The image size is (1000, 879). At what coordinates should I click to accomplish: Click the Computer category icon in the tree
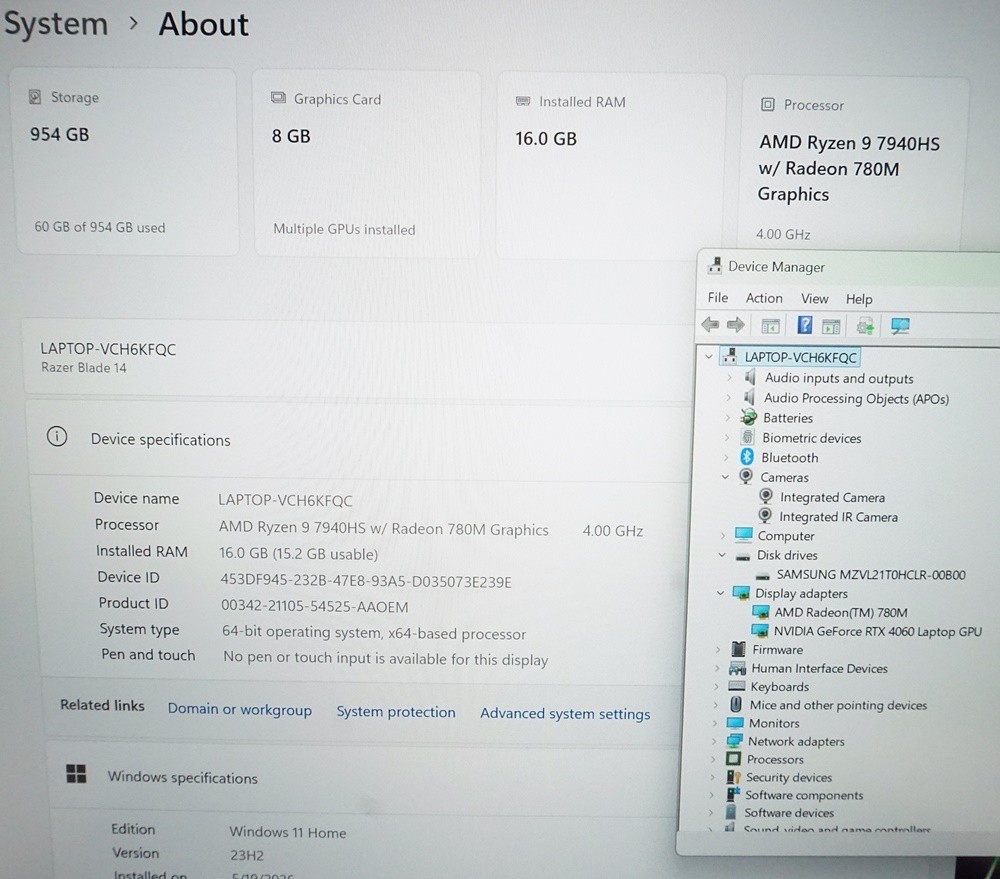point(744,535)
